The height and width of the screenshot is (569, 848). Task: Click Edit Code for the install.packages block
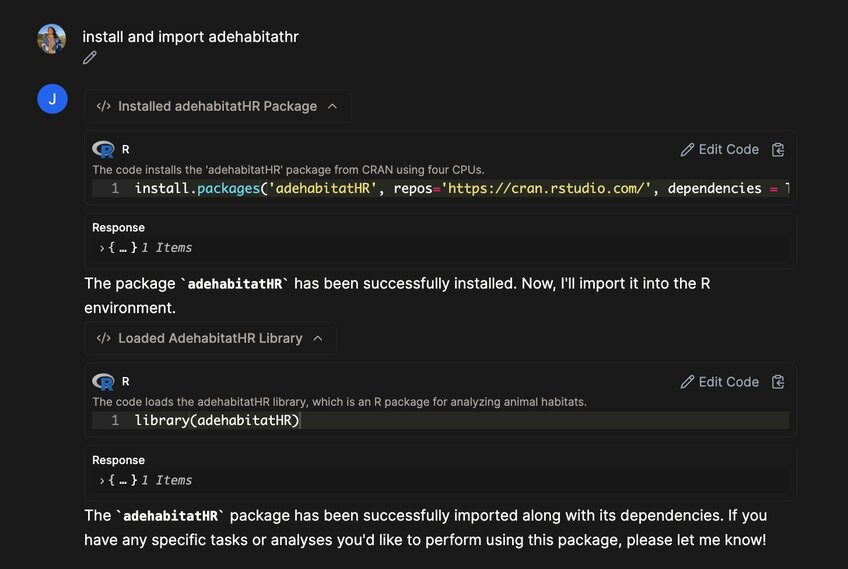click(720, 149)
